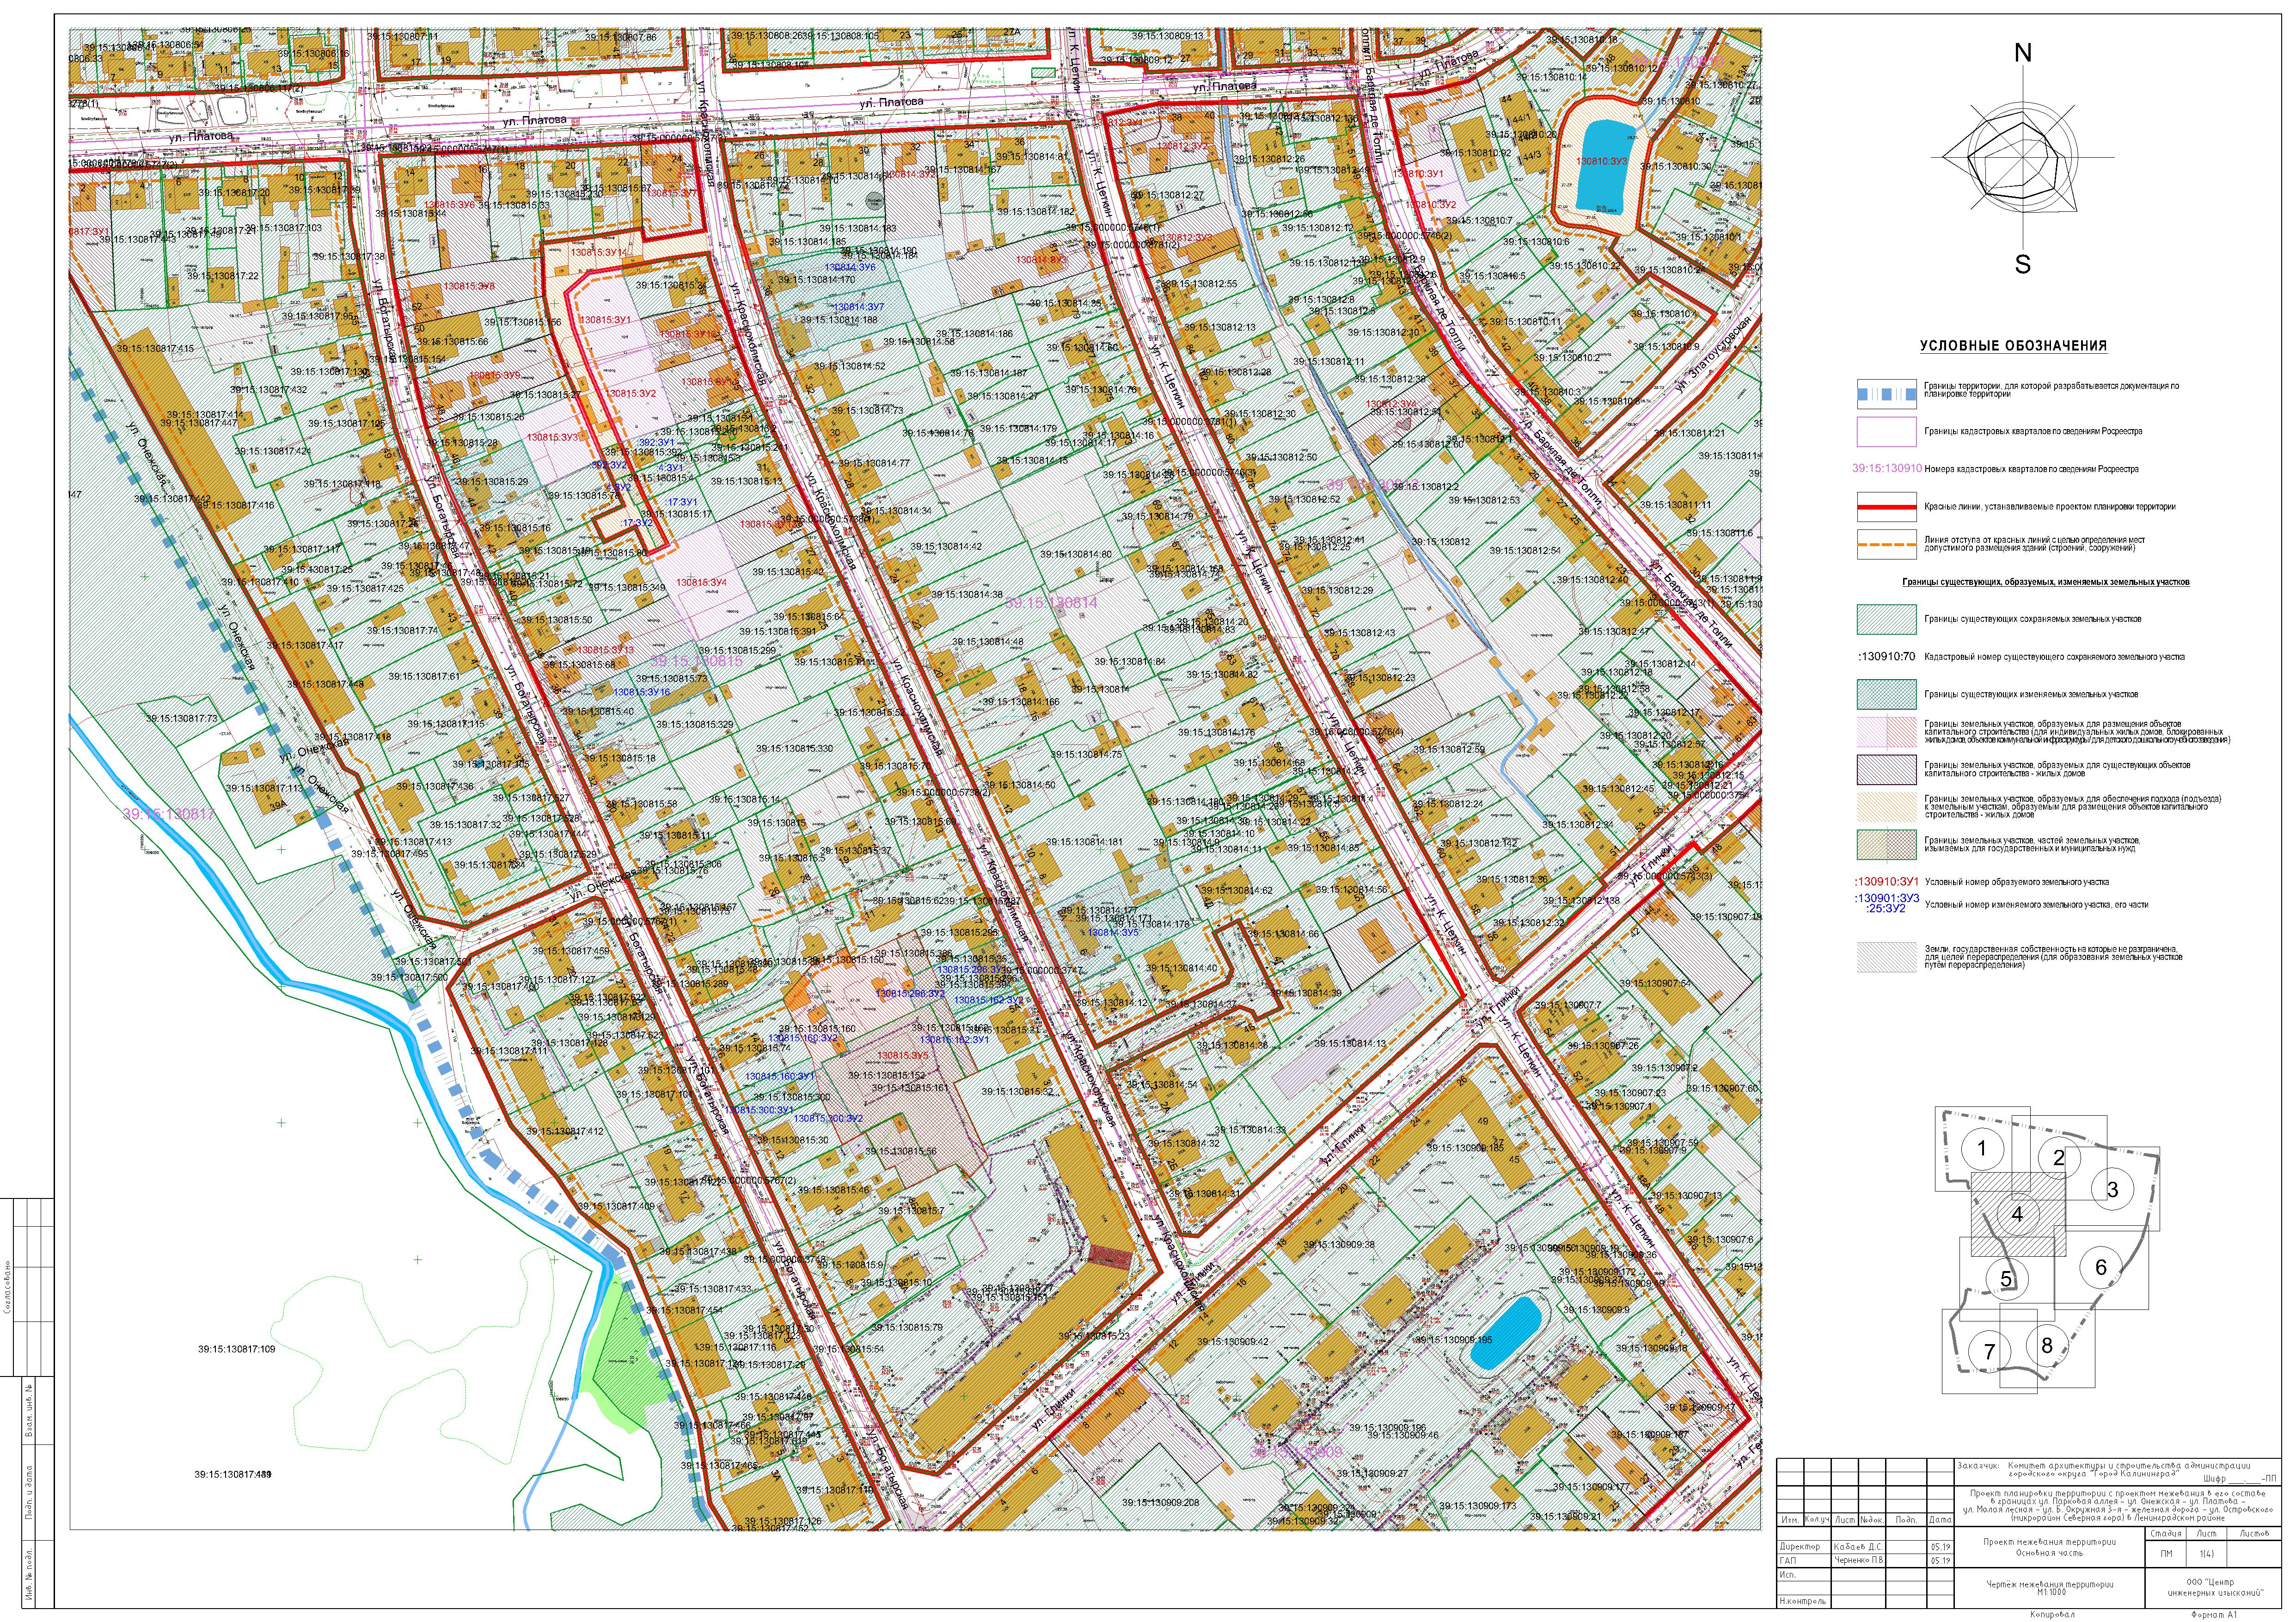Click the S label below compass
The height and width of the screenshot is (1622, 2296).
[2022, 265]
